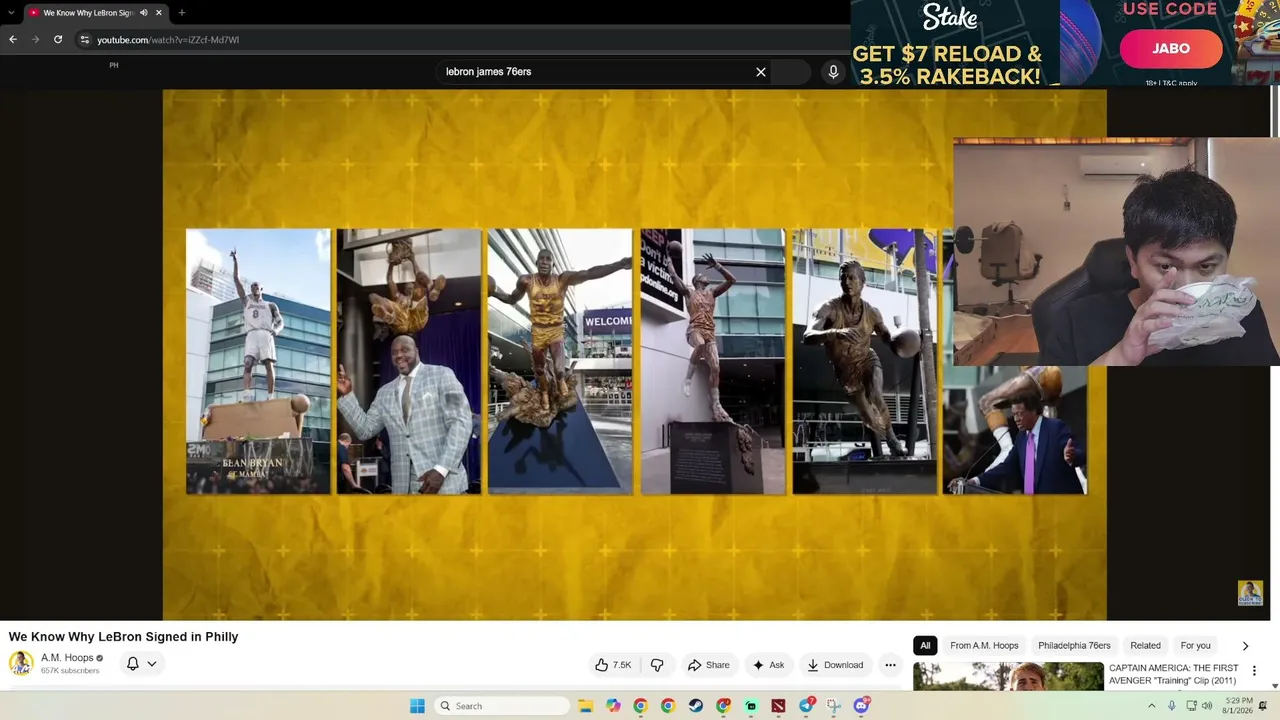Select the 'All' filter chip
Screen dimensions: 1280x720
click(925, 646)
